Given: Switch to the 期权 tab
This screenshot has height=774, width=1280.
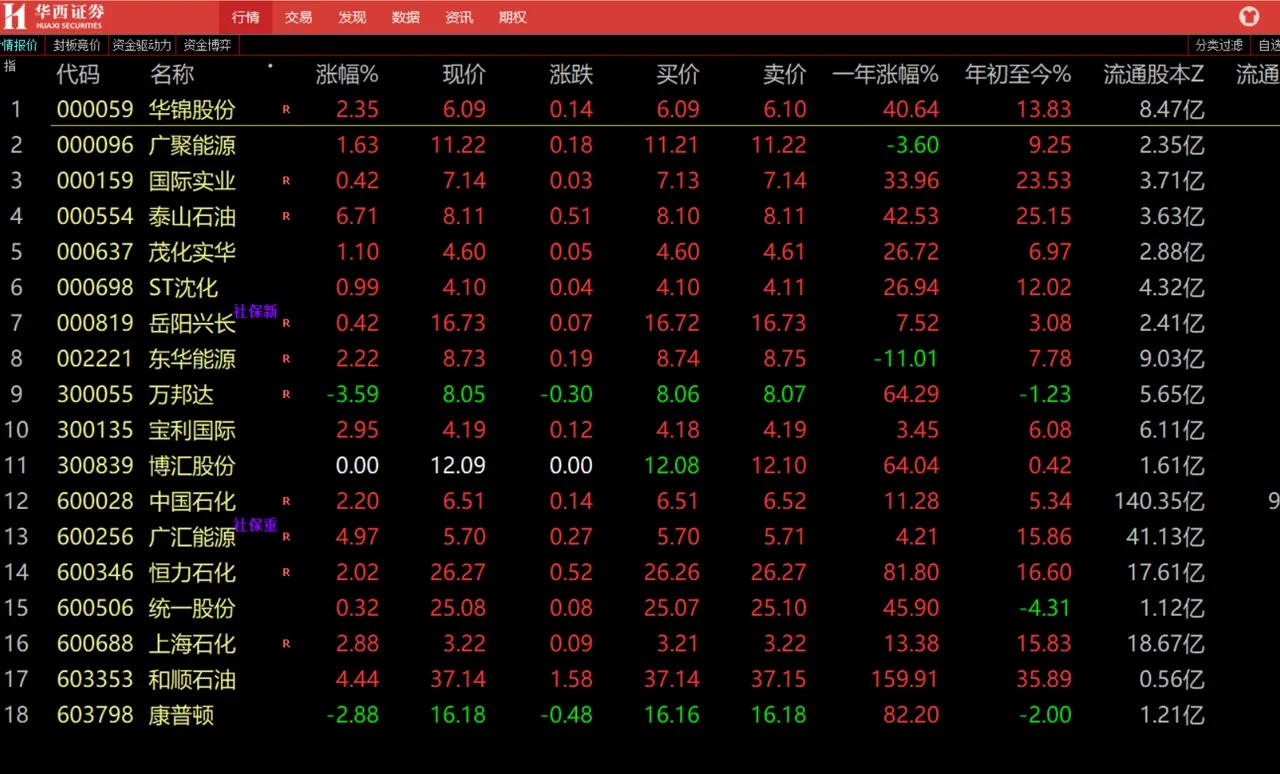Looking at the screenshot, I should [x=513, y=17].
